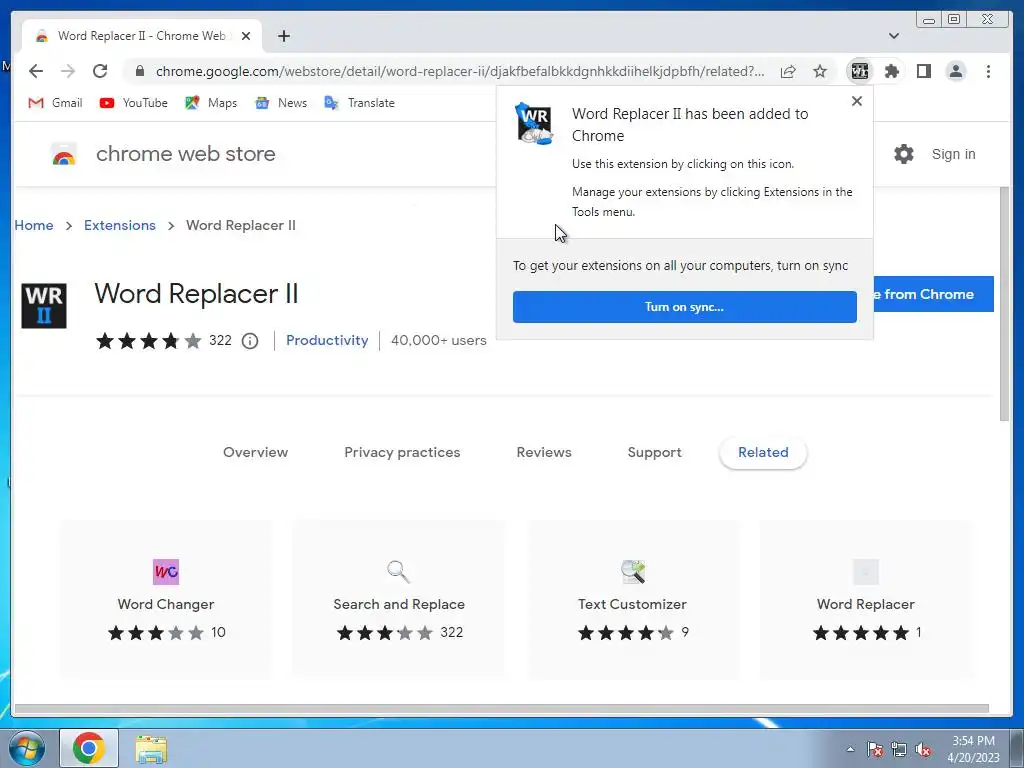Close the Word Replacer II tab
This screenshot has height=768, width=1024.
click(x=246, y=36)
